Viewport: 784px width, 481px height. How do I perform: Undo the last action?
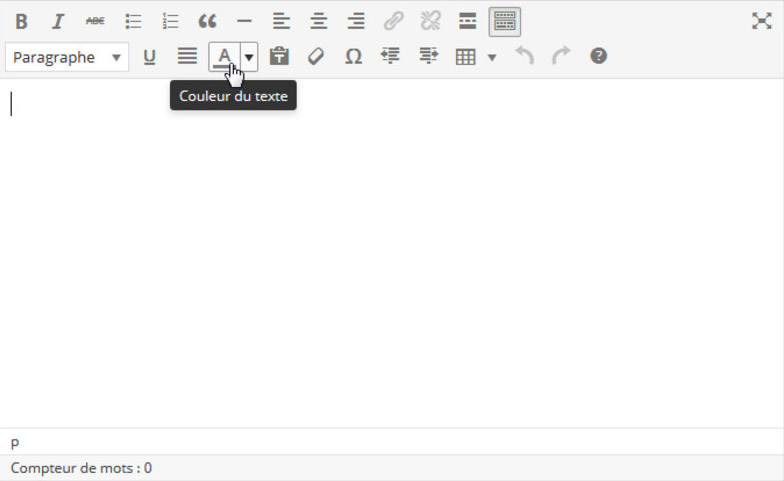pyautogui.click(x=524, y=56)
